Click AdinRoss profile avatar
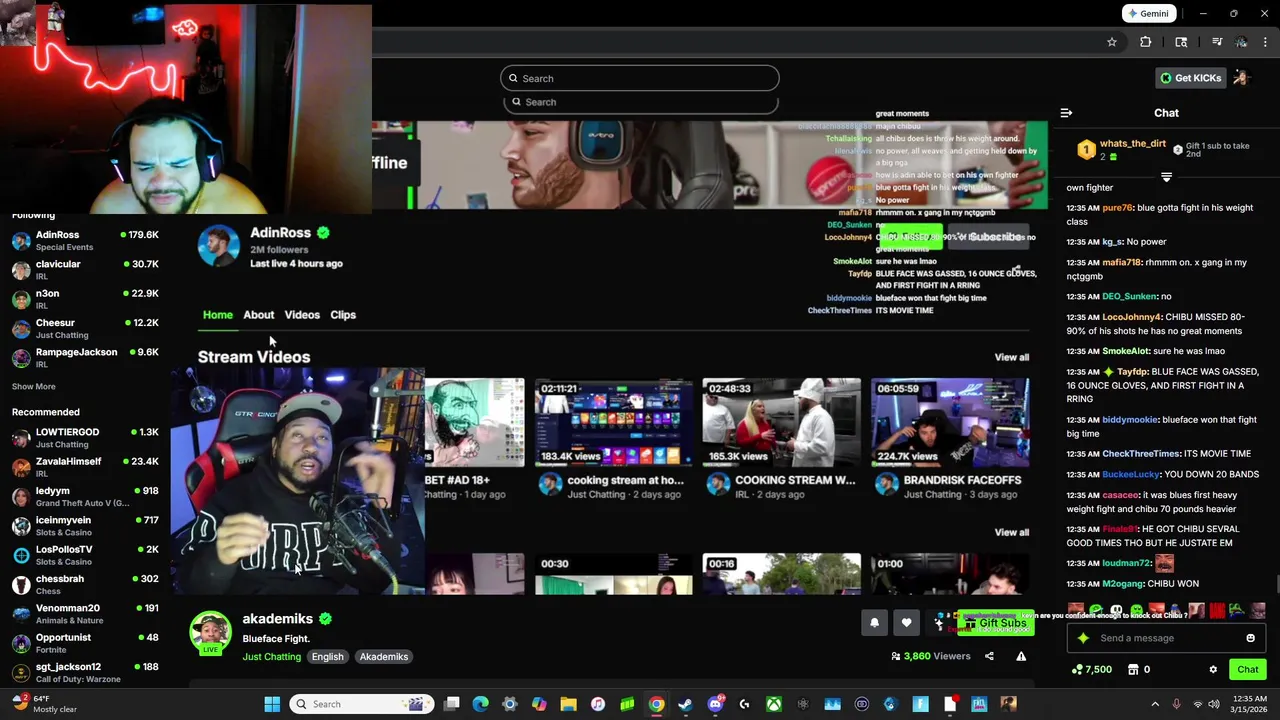Viewport: 1280px width, 720px height. coord(218,246)
